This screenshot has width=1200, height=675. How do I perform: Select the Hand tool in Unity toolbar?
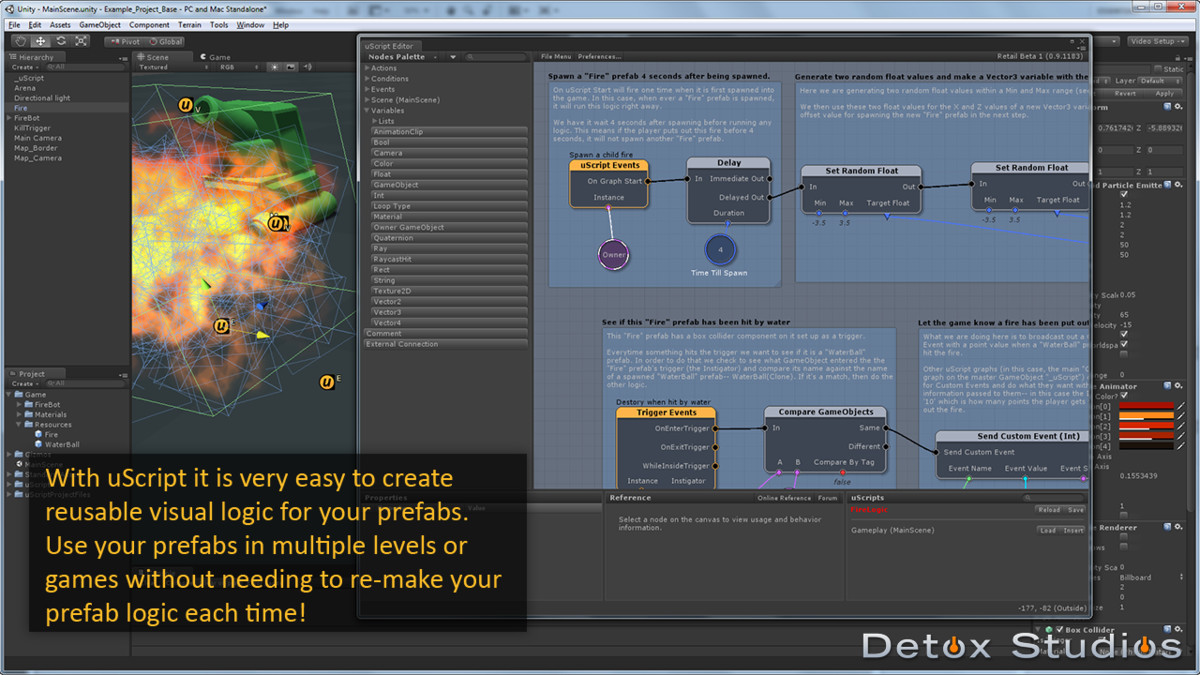pyautogui.click(x=21, y=41)
